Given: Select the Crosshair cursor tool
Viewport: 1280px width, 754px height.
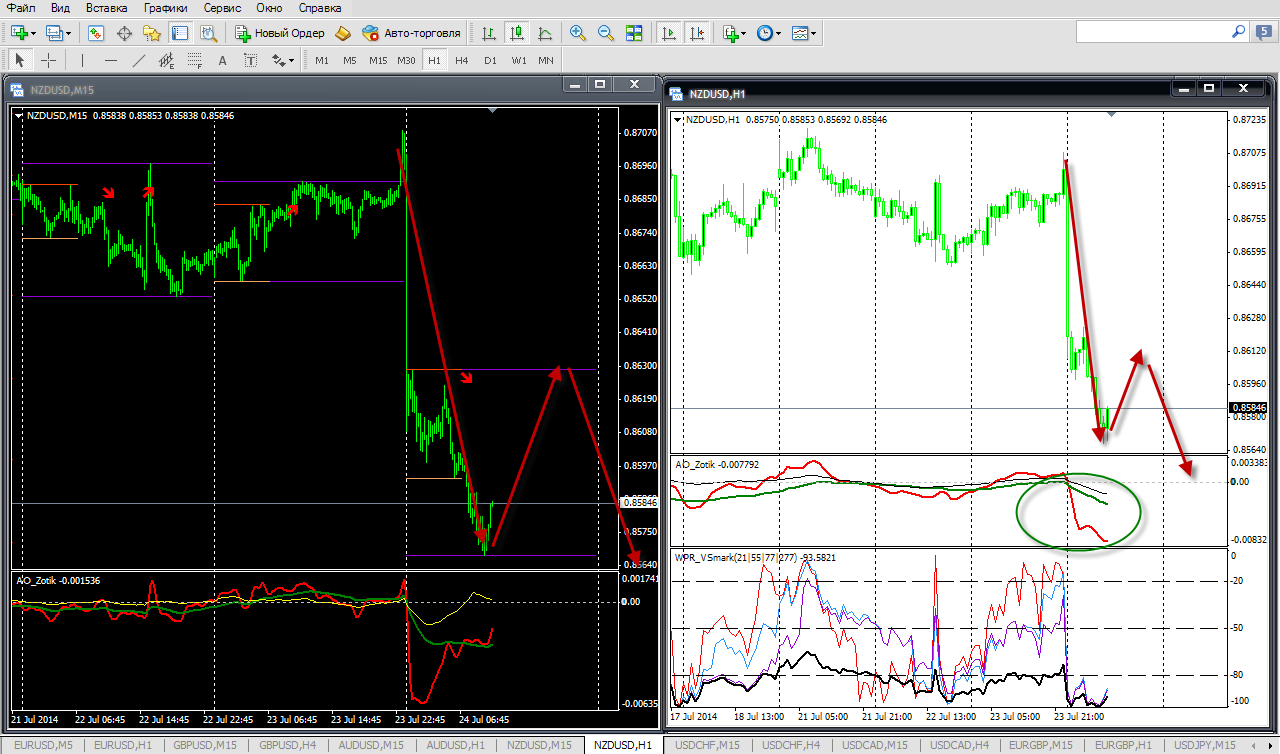Looking at the screenshot, I should click(48, 60).
